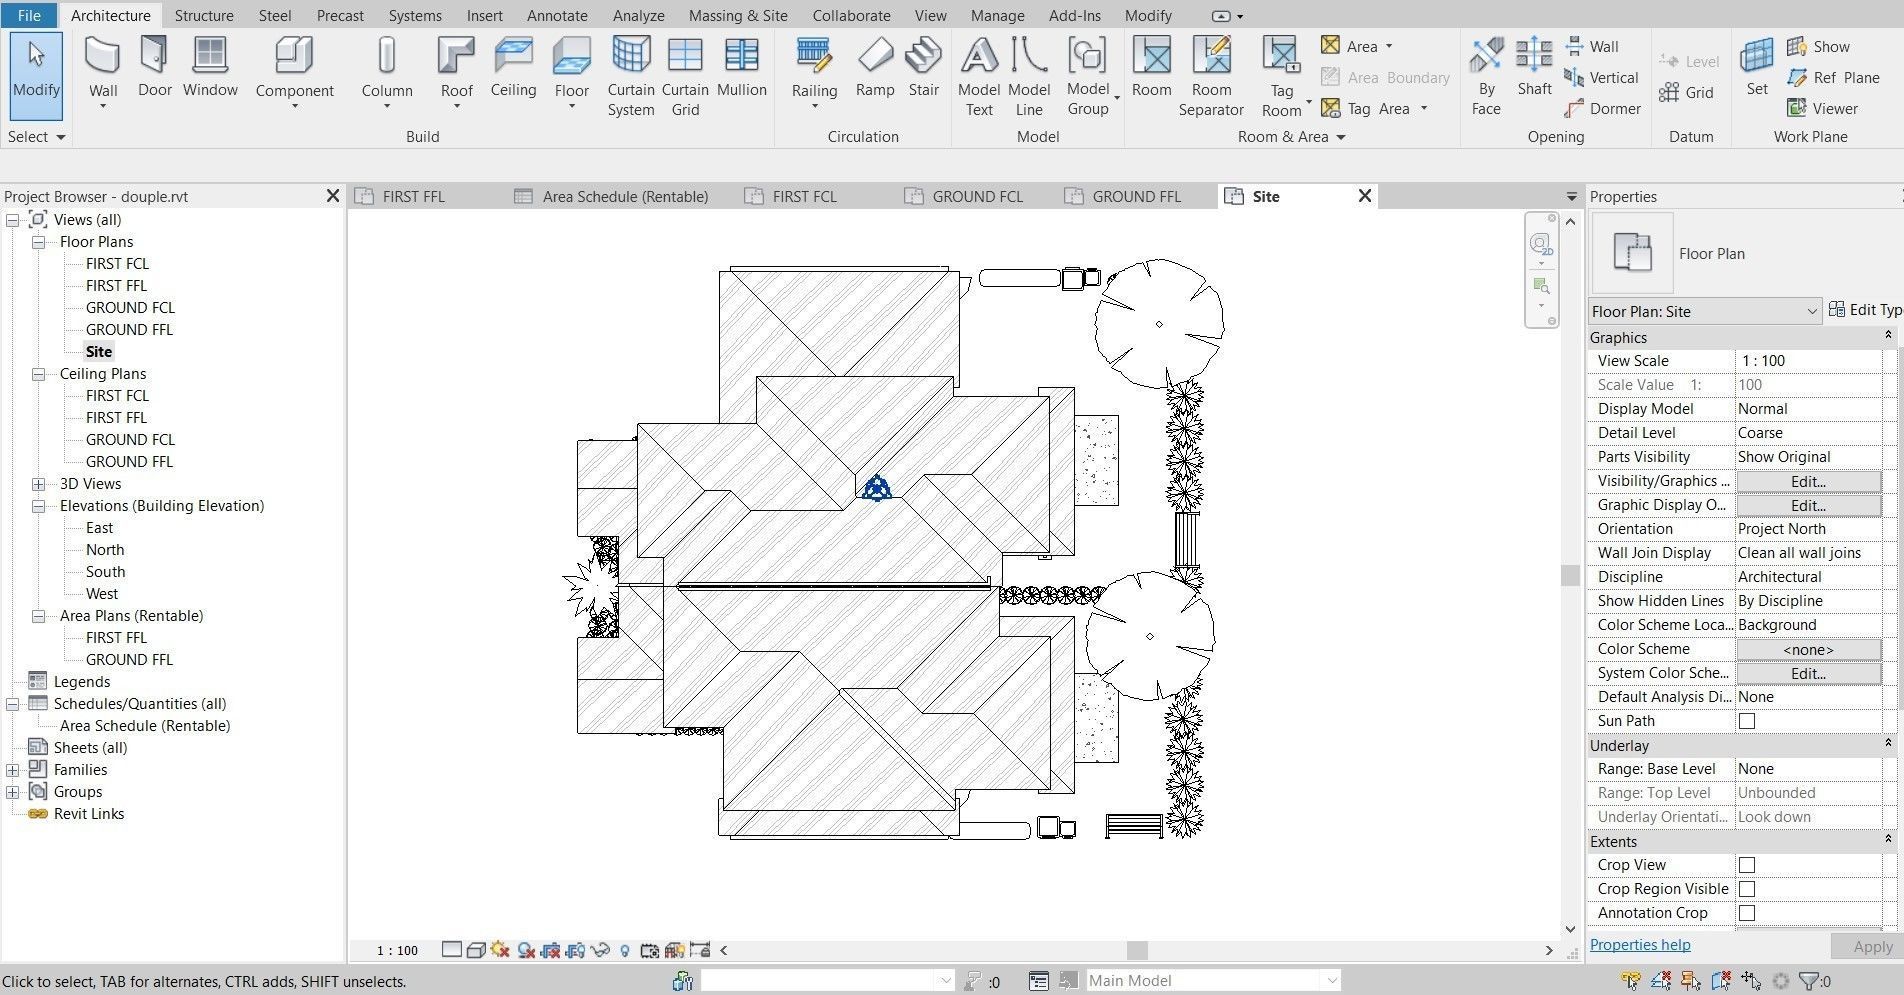Screen dimensions: 1904x995
Task: Open the Select panel dropdown
Action: (x=36, y=137)
